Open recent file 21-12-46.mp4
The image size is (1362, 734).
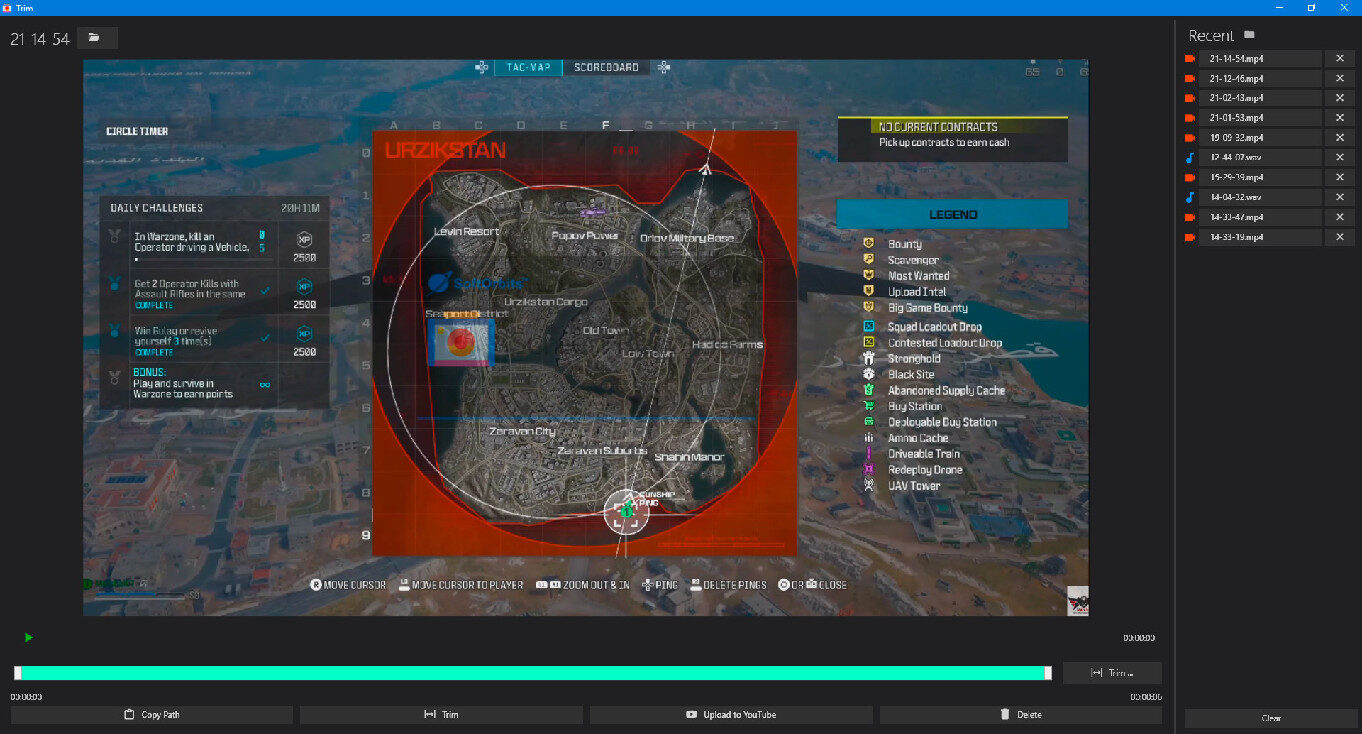pos(1260,78)
